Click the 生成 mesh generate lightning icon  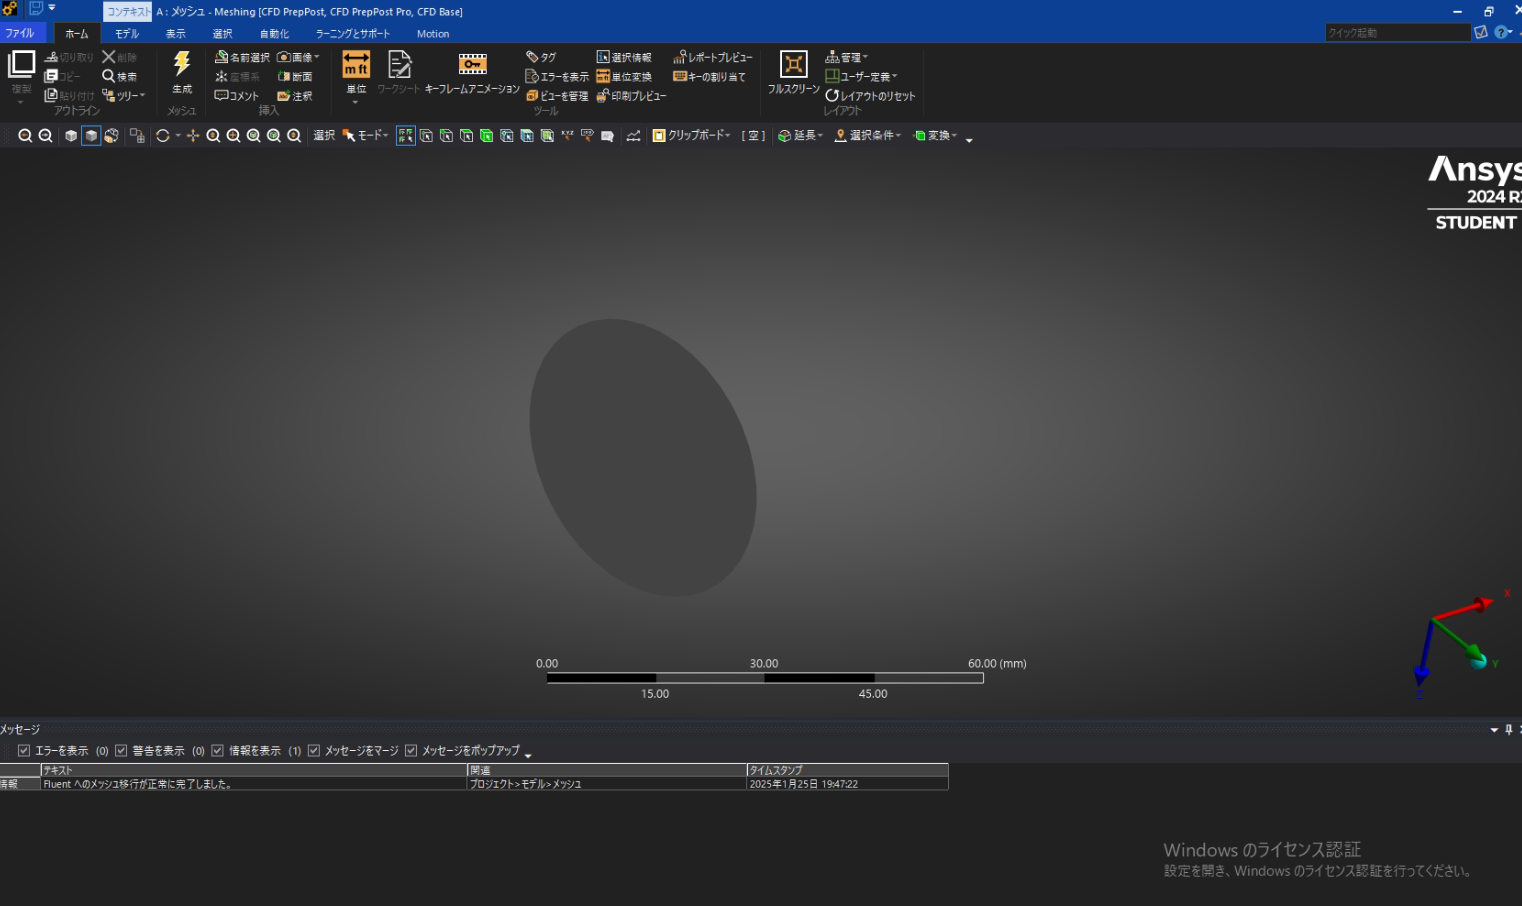point(182,64)
